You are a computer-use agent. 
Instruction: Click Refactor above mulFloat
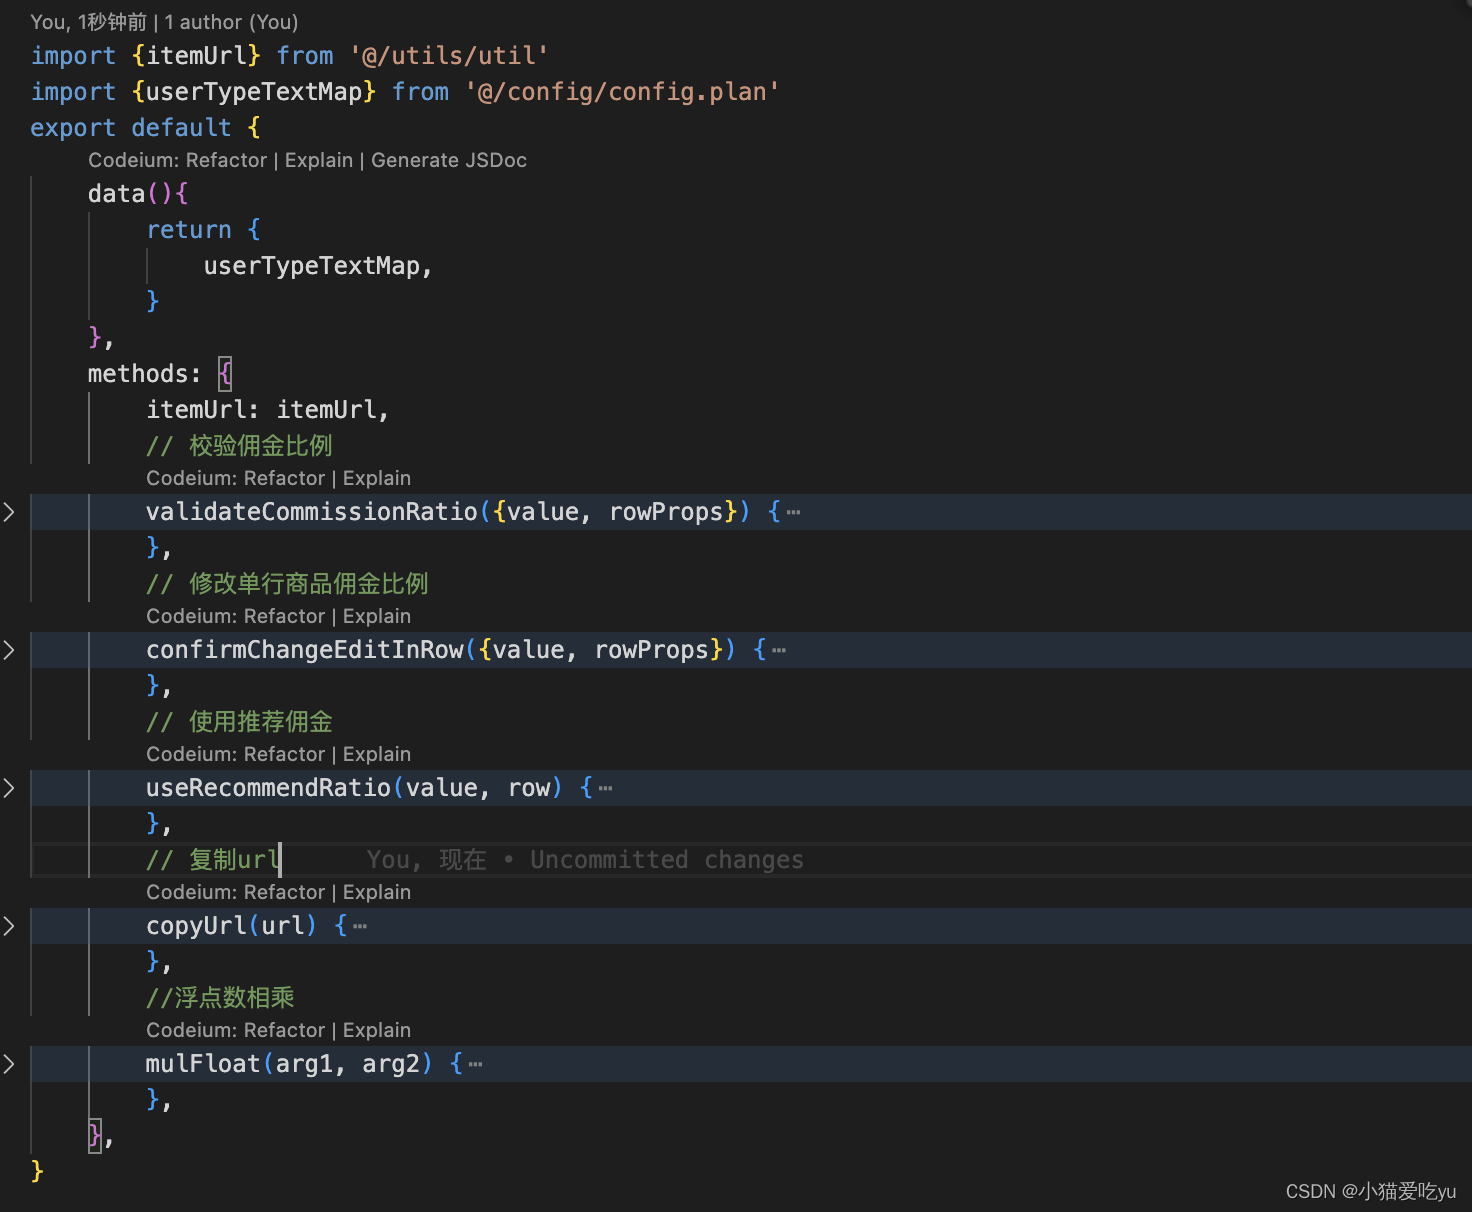coord(284,1030)
